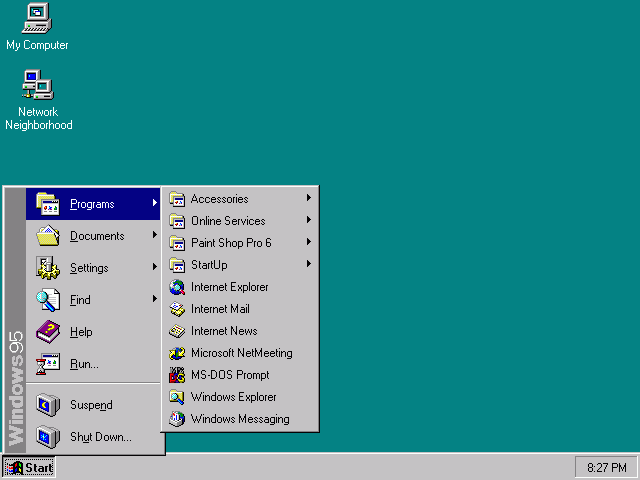This screenshot has height=480, width=640.
Task: Launch Microsoft NetMeeting via its label
Action: [x=242, y=353]
